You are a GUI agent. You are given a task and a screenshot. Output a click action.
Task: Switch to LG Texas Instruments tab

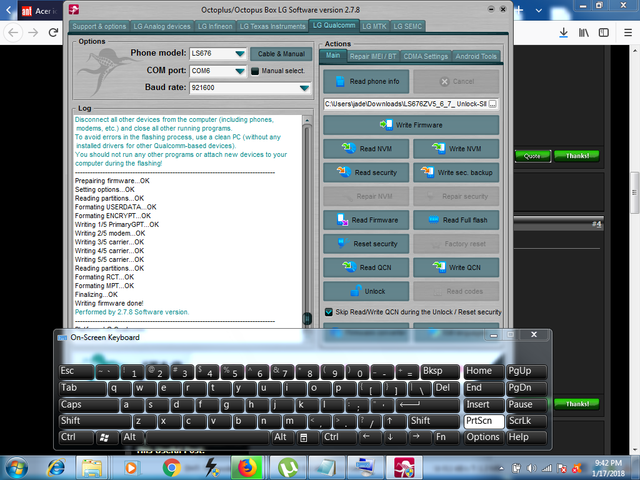[272, 27]
